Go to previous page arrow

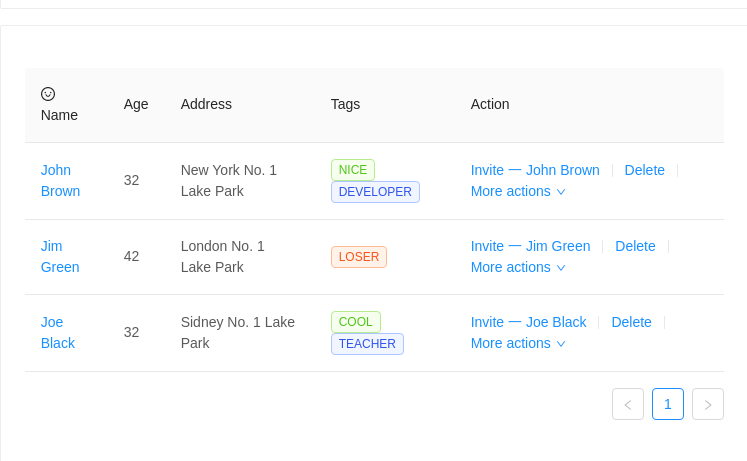tap(628, 404)
